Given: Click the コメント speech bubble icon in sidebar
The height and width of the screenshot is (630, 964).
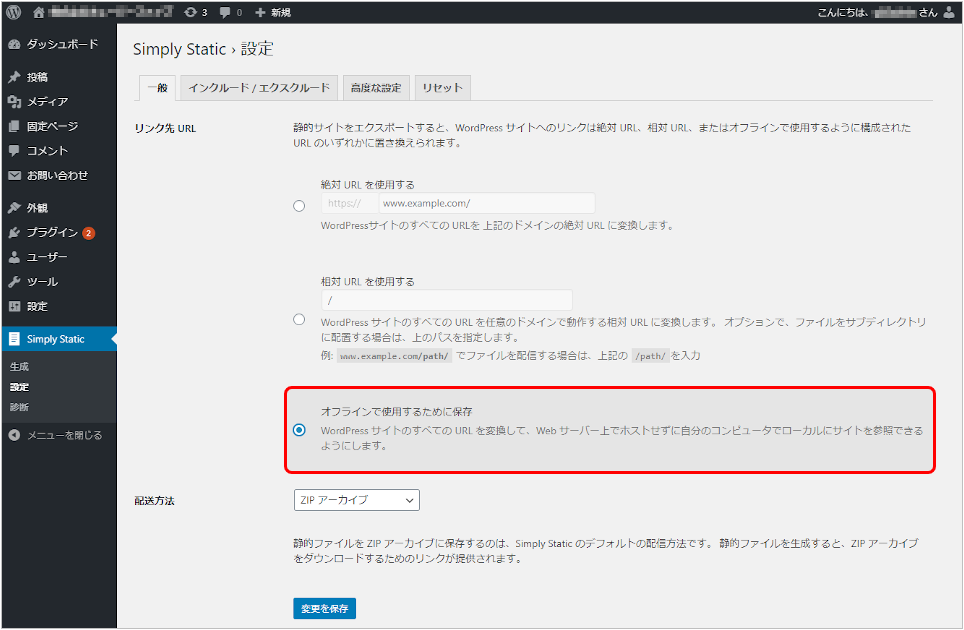Looking at the screenshot, I should [14, 151].
